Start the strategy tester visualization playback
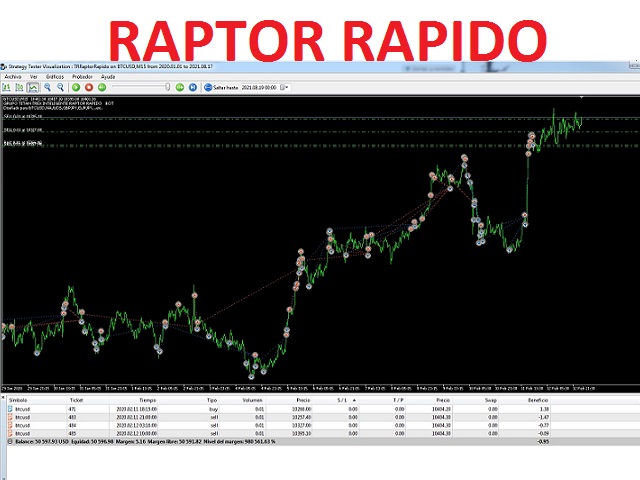 pyautogui.click(x=76, y=87)
